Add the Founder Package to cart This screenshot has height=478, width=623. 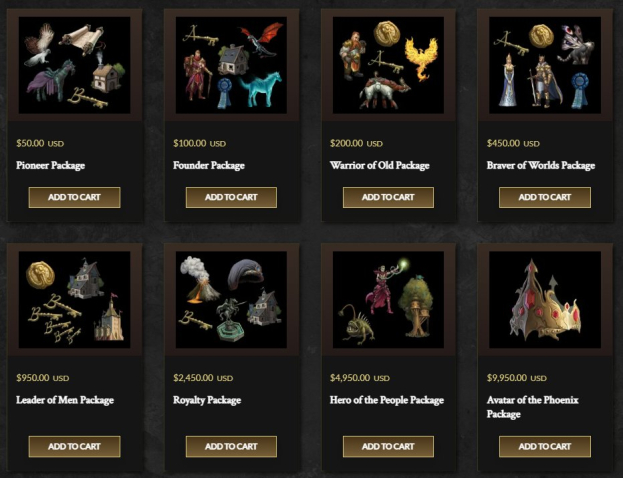[x=231, y=197]
